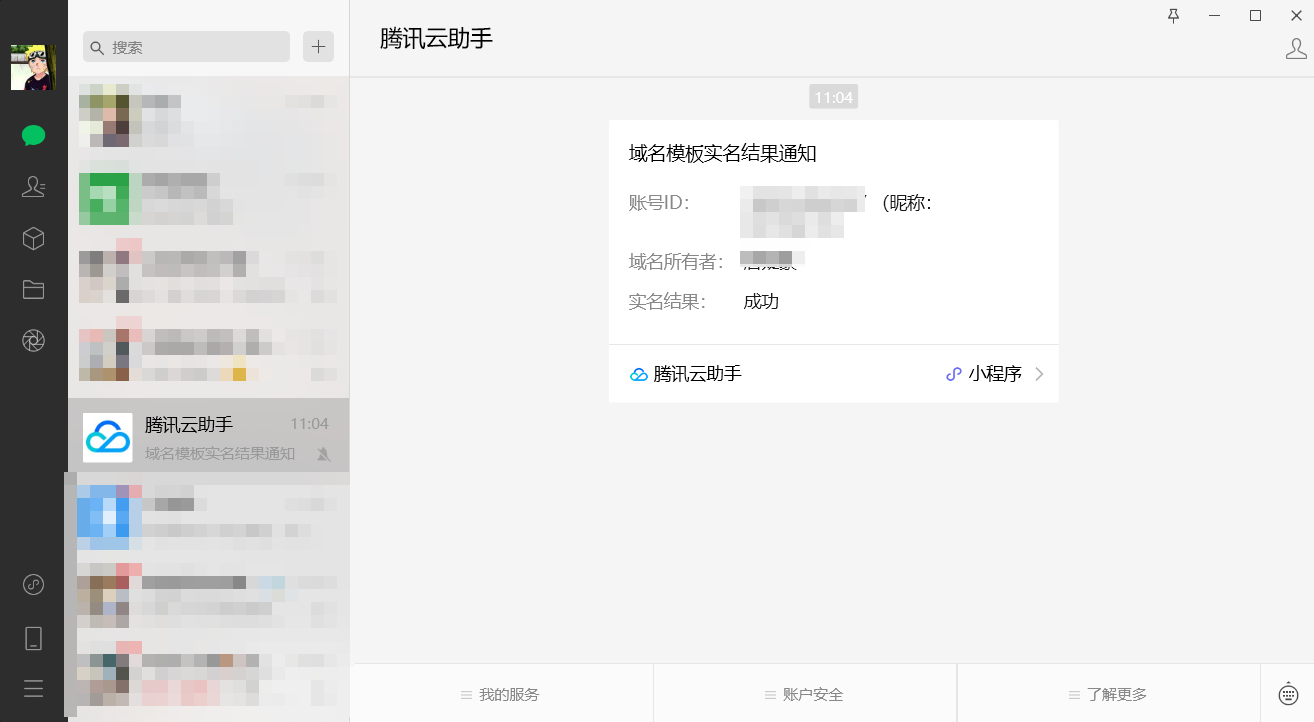Screen dimensions: 1314x722
Task: Switch to keyboard input with the keyboard icon
Action: pos(1288,693)
